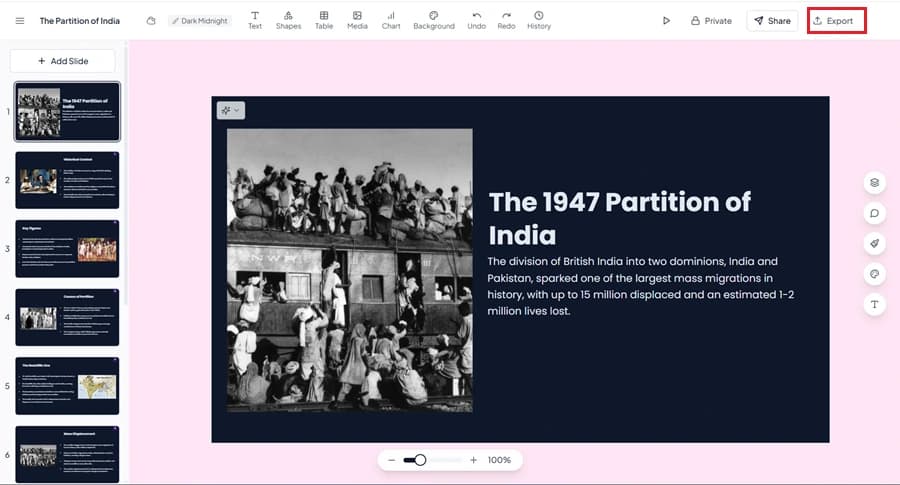The height and width of the screenshot is (485, 900).
Task: Click the Share button
Action: 772,21
